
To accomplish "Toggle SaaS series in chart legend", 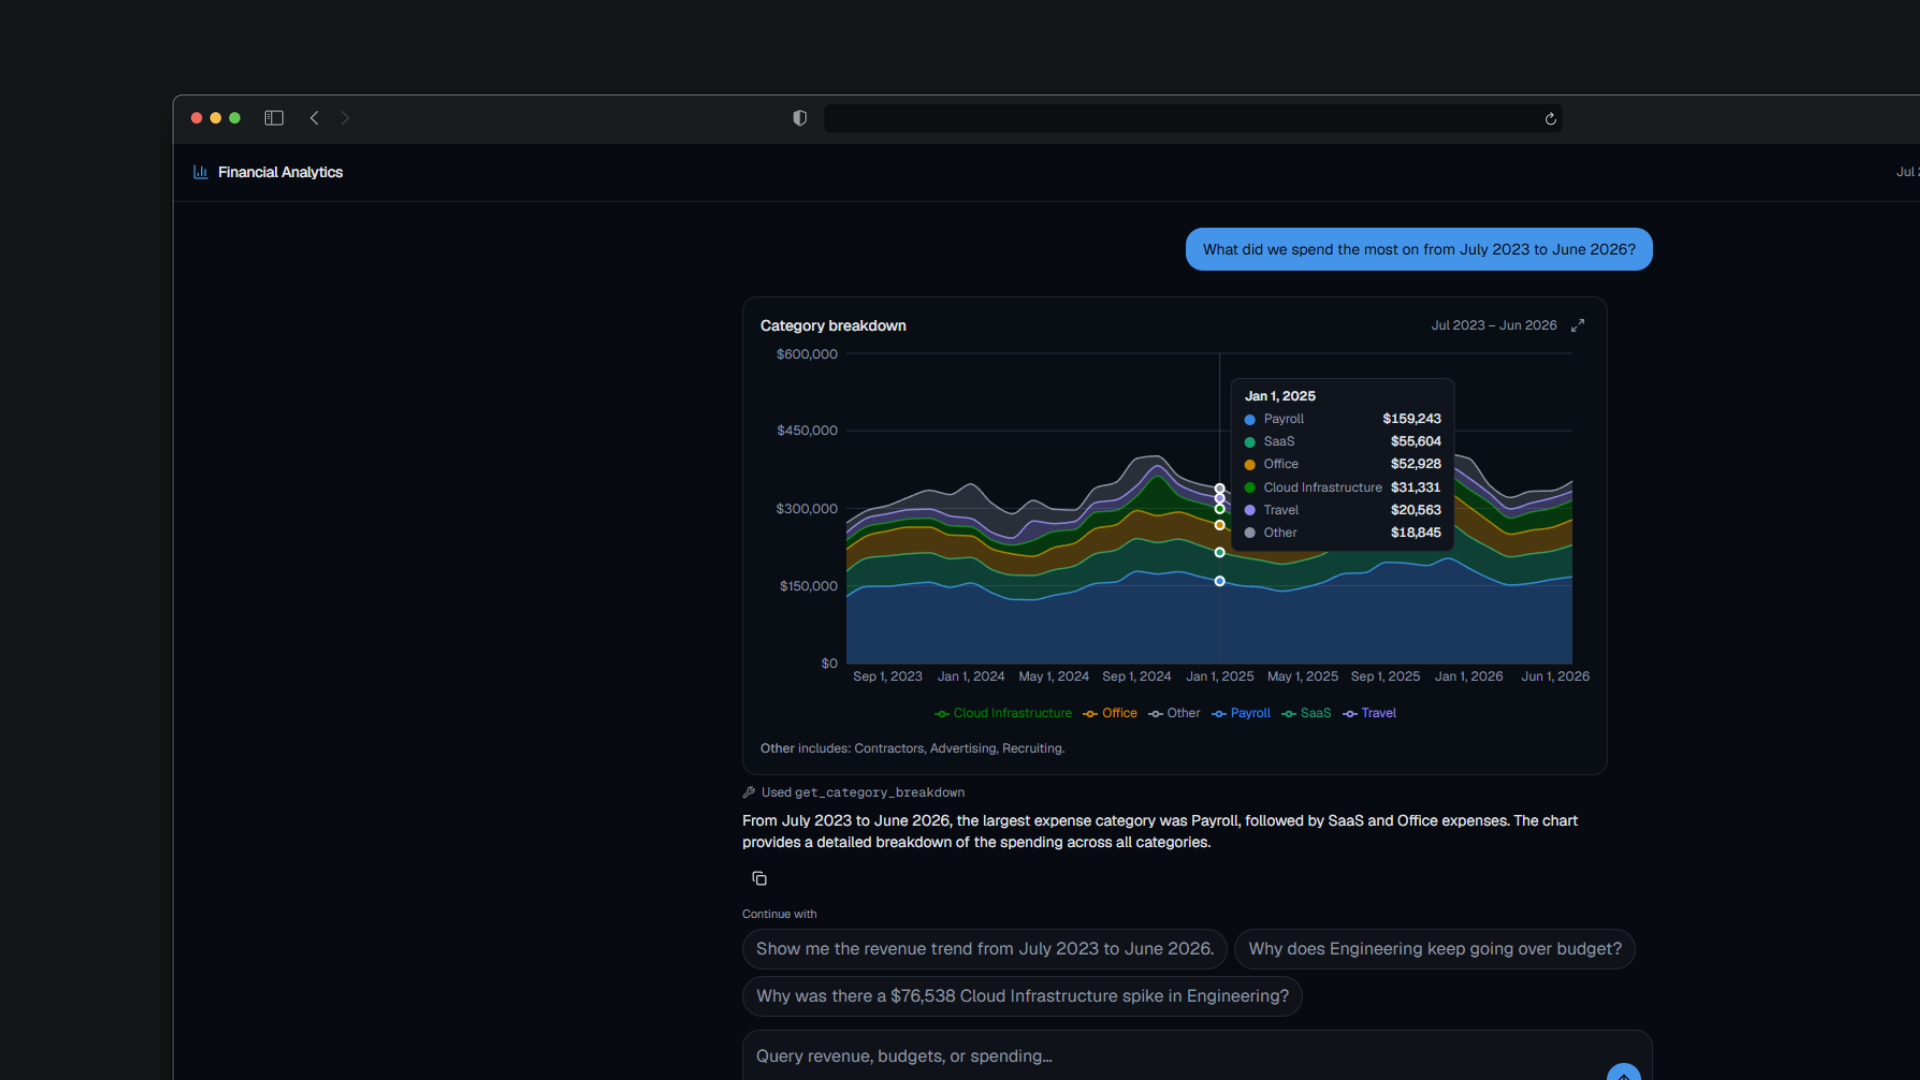I will pyautogui.click(x=1306, y=713).
